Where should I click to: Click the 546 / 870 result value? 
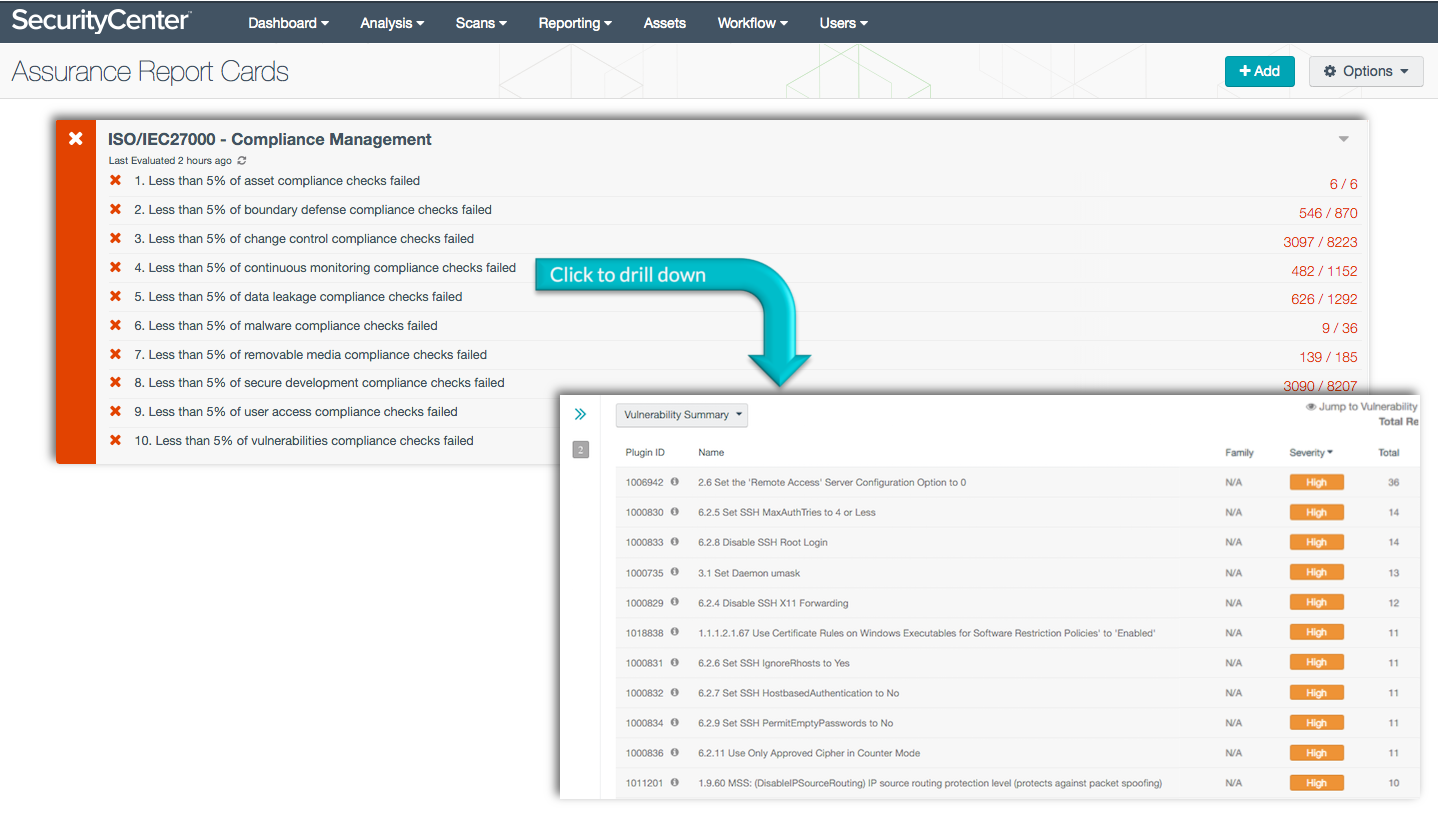point(1328,213)
